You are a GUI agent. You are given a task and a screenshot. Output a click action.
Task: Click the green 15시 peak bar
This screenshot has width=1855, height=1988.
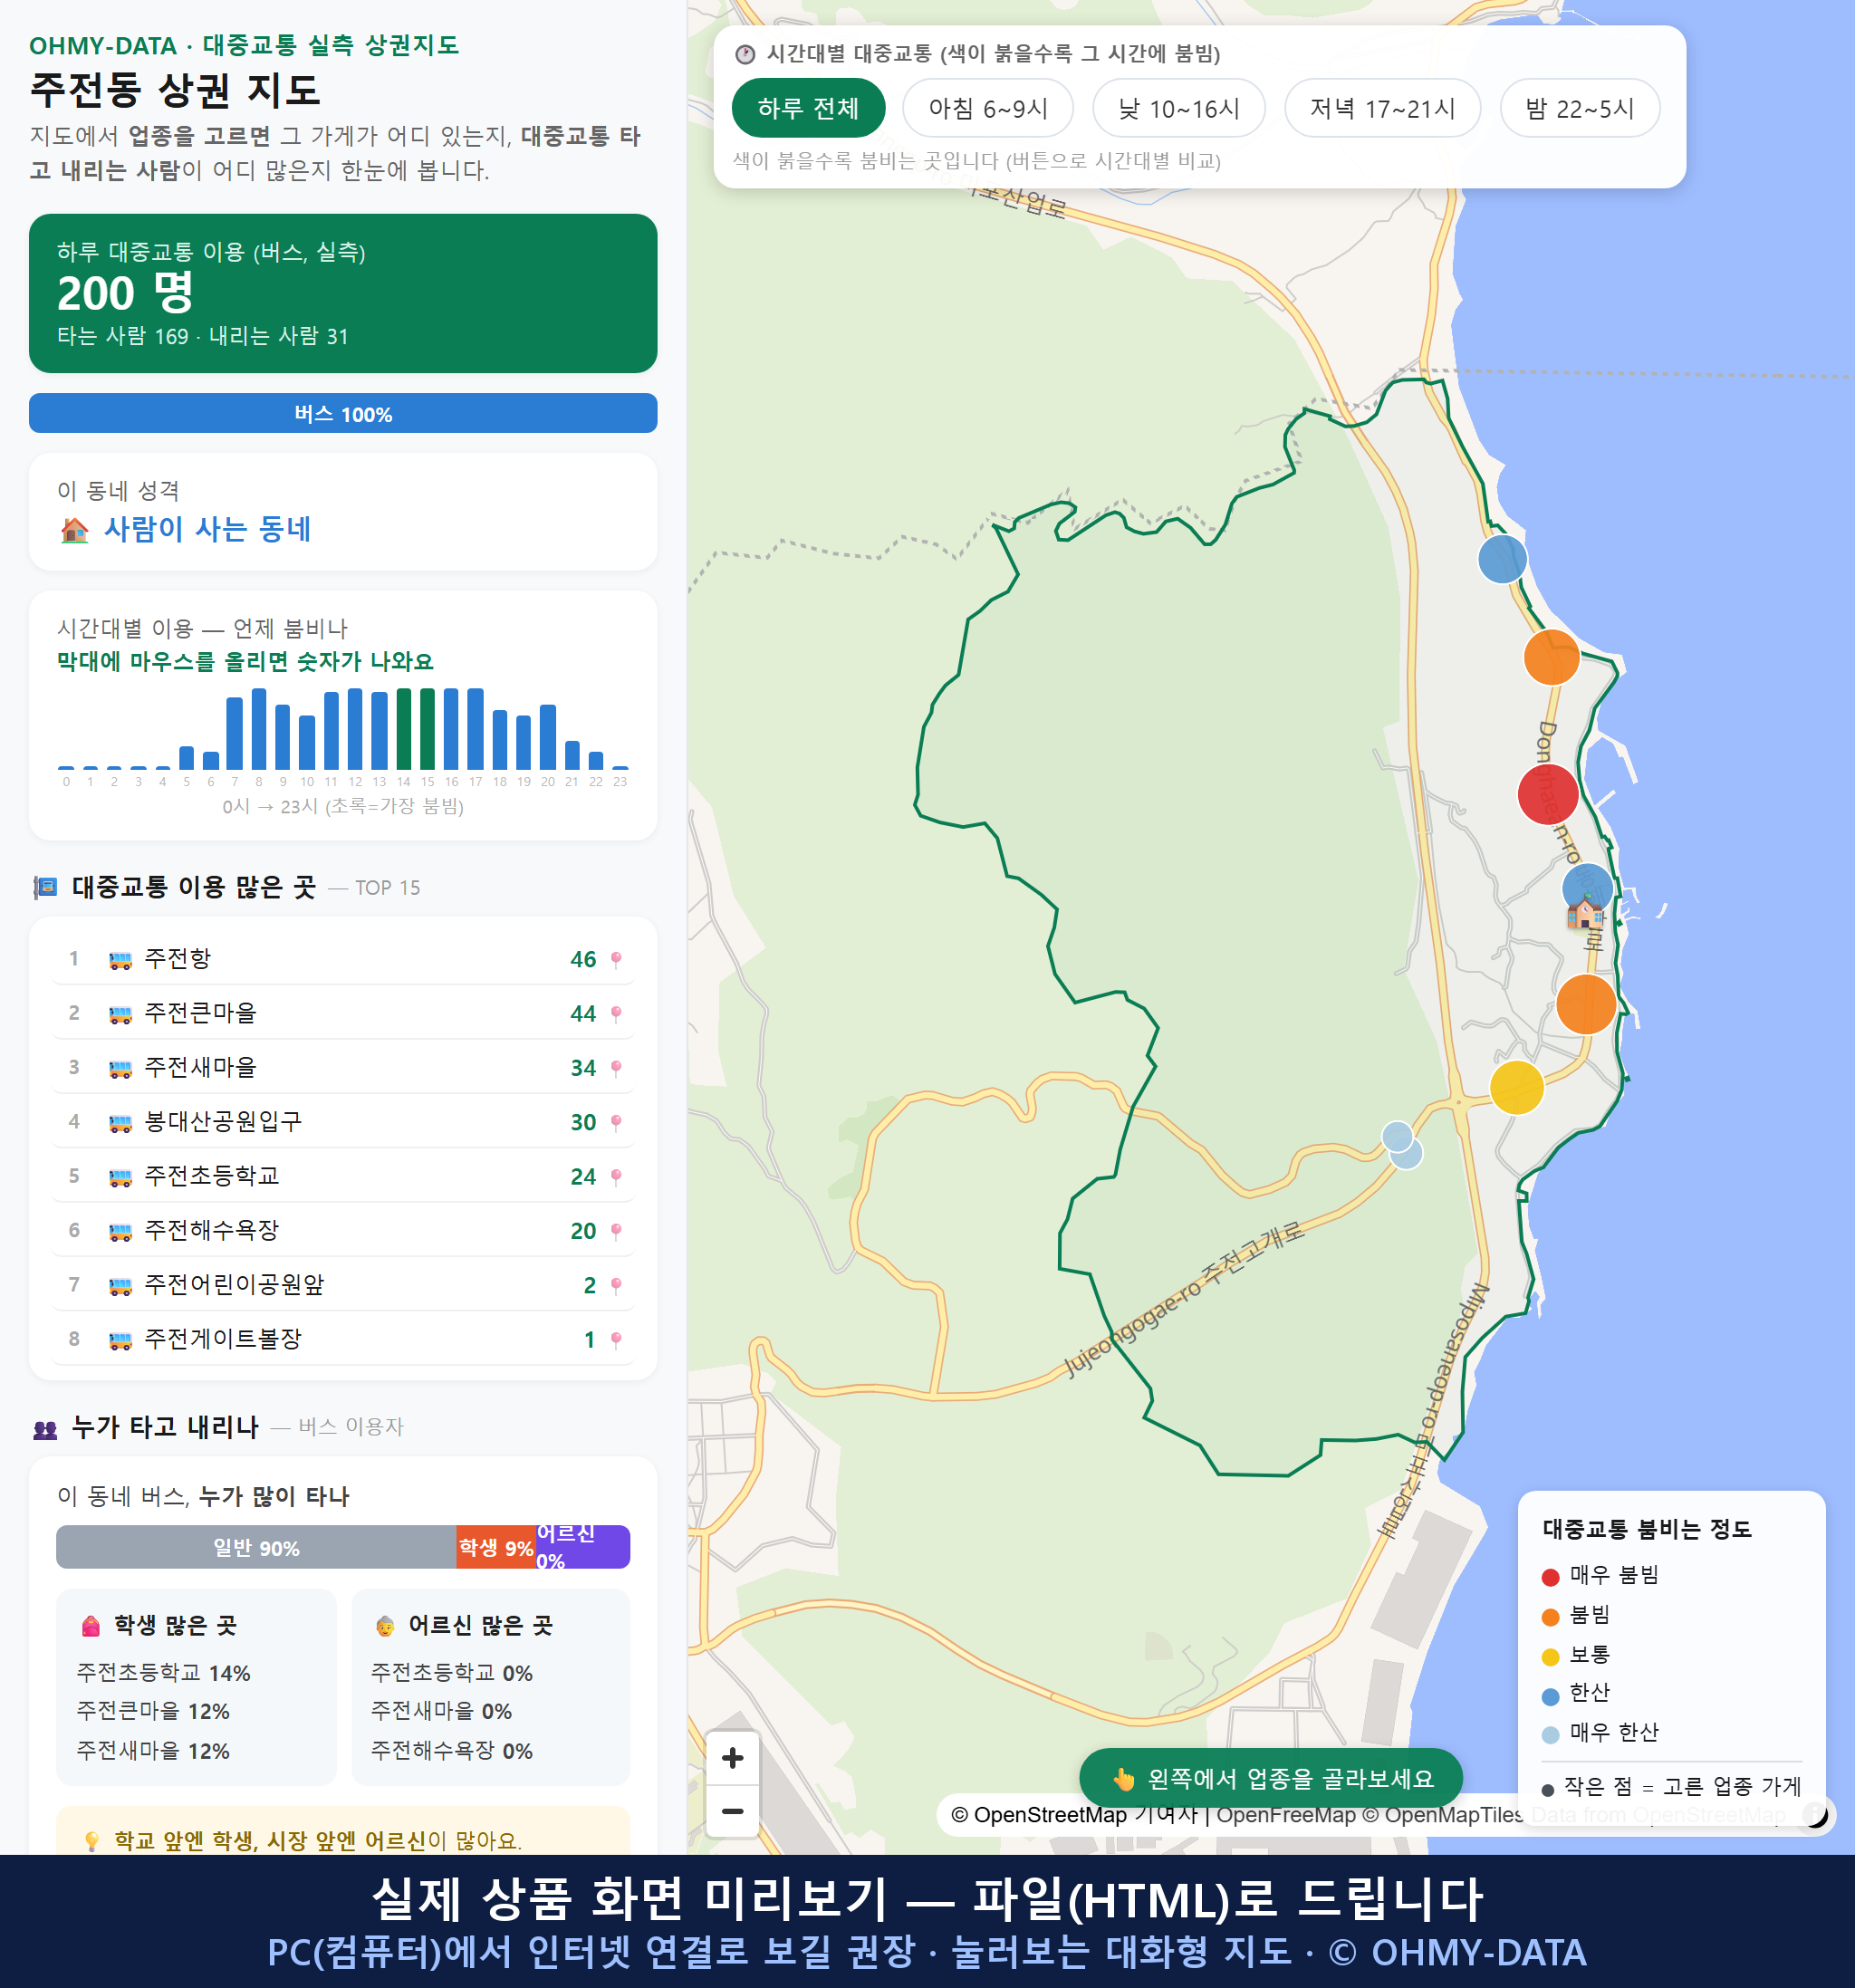(428, 728)
